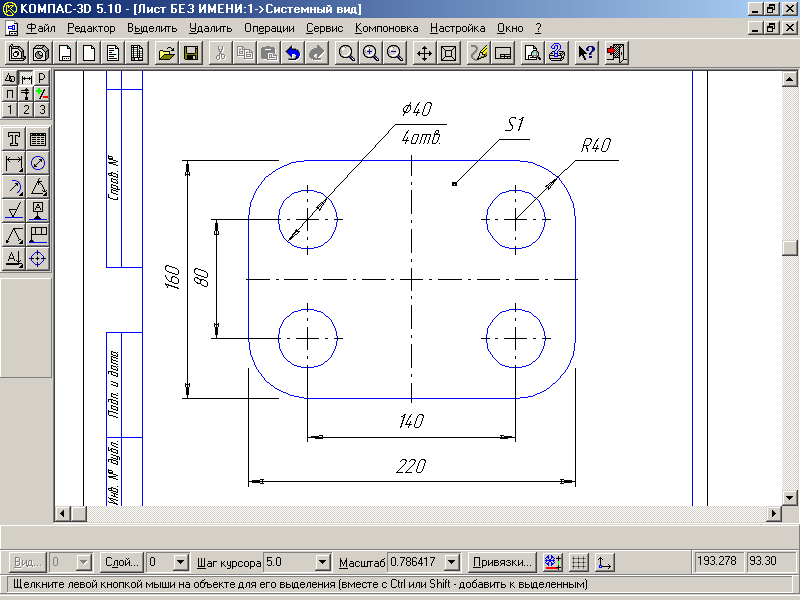Click vertical scrollbar down arrow
Screen dimensions: 800x600
click(789, 497)
